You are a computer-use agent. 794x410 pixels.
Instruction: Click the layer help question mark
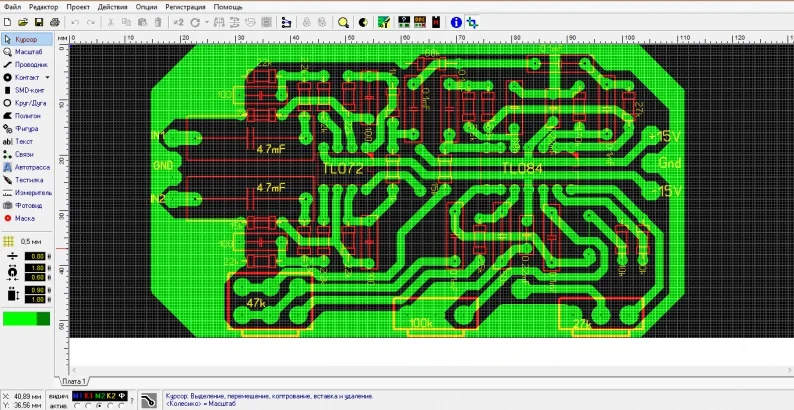[x=132, y=401]
